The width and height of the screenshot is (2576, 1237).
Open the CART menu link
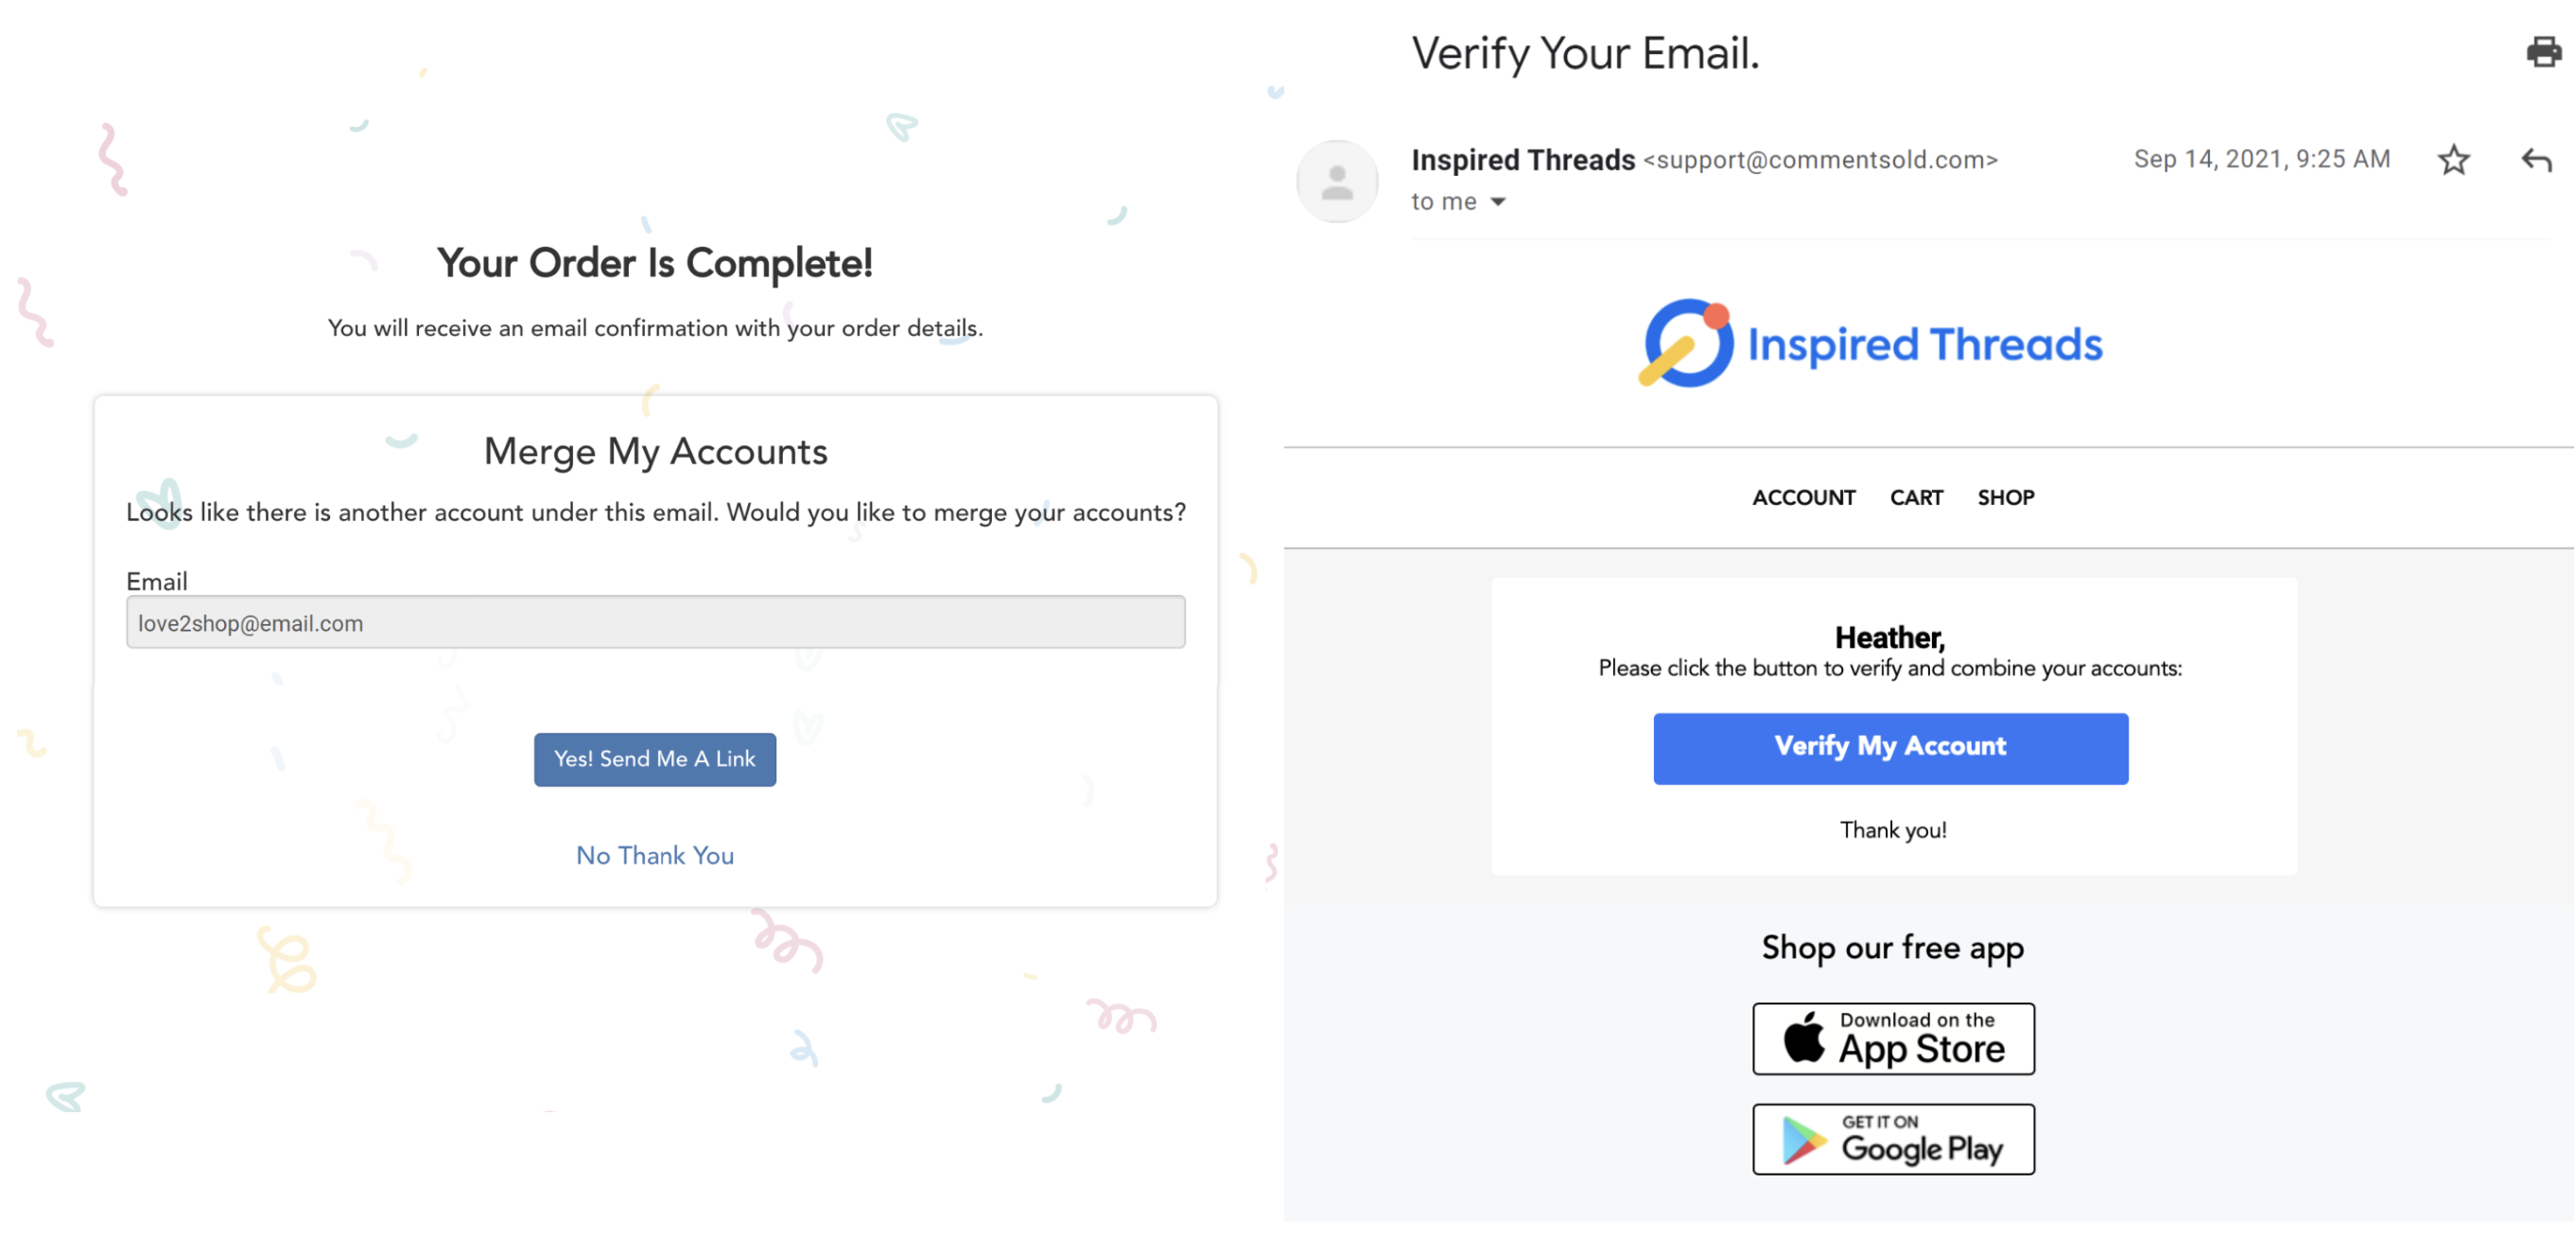tap(1916, 497)
